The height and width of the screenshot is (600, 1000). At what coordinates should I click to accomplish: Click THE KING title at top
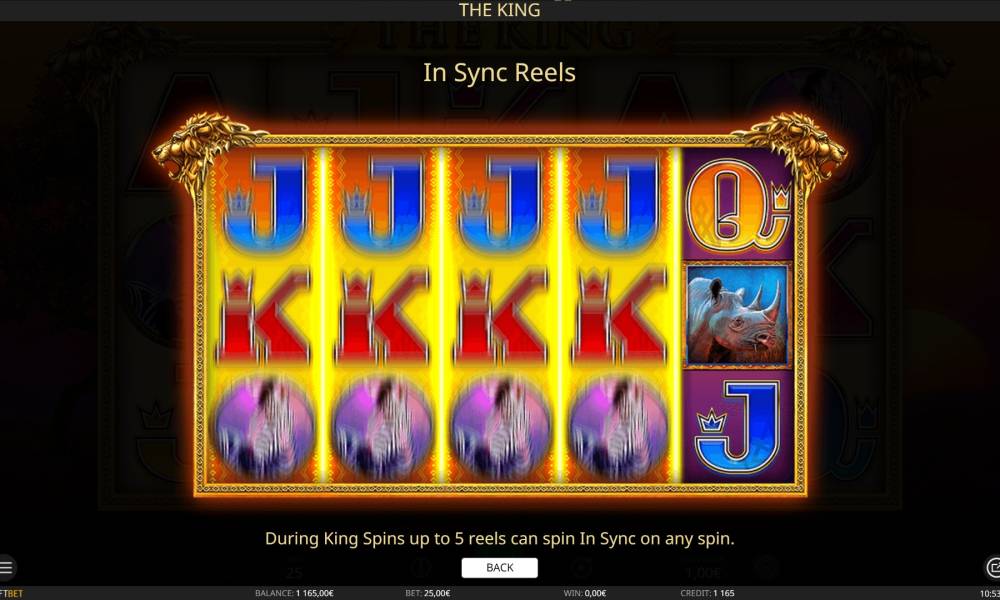click(499, 10)
